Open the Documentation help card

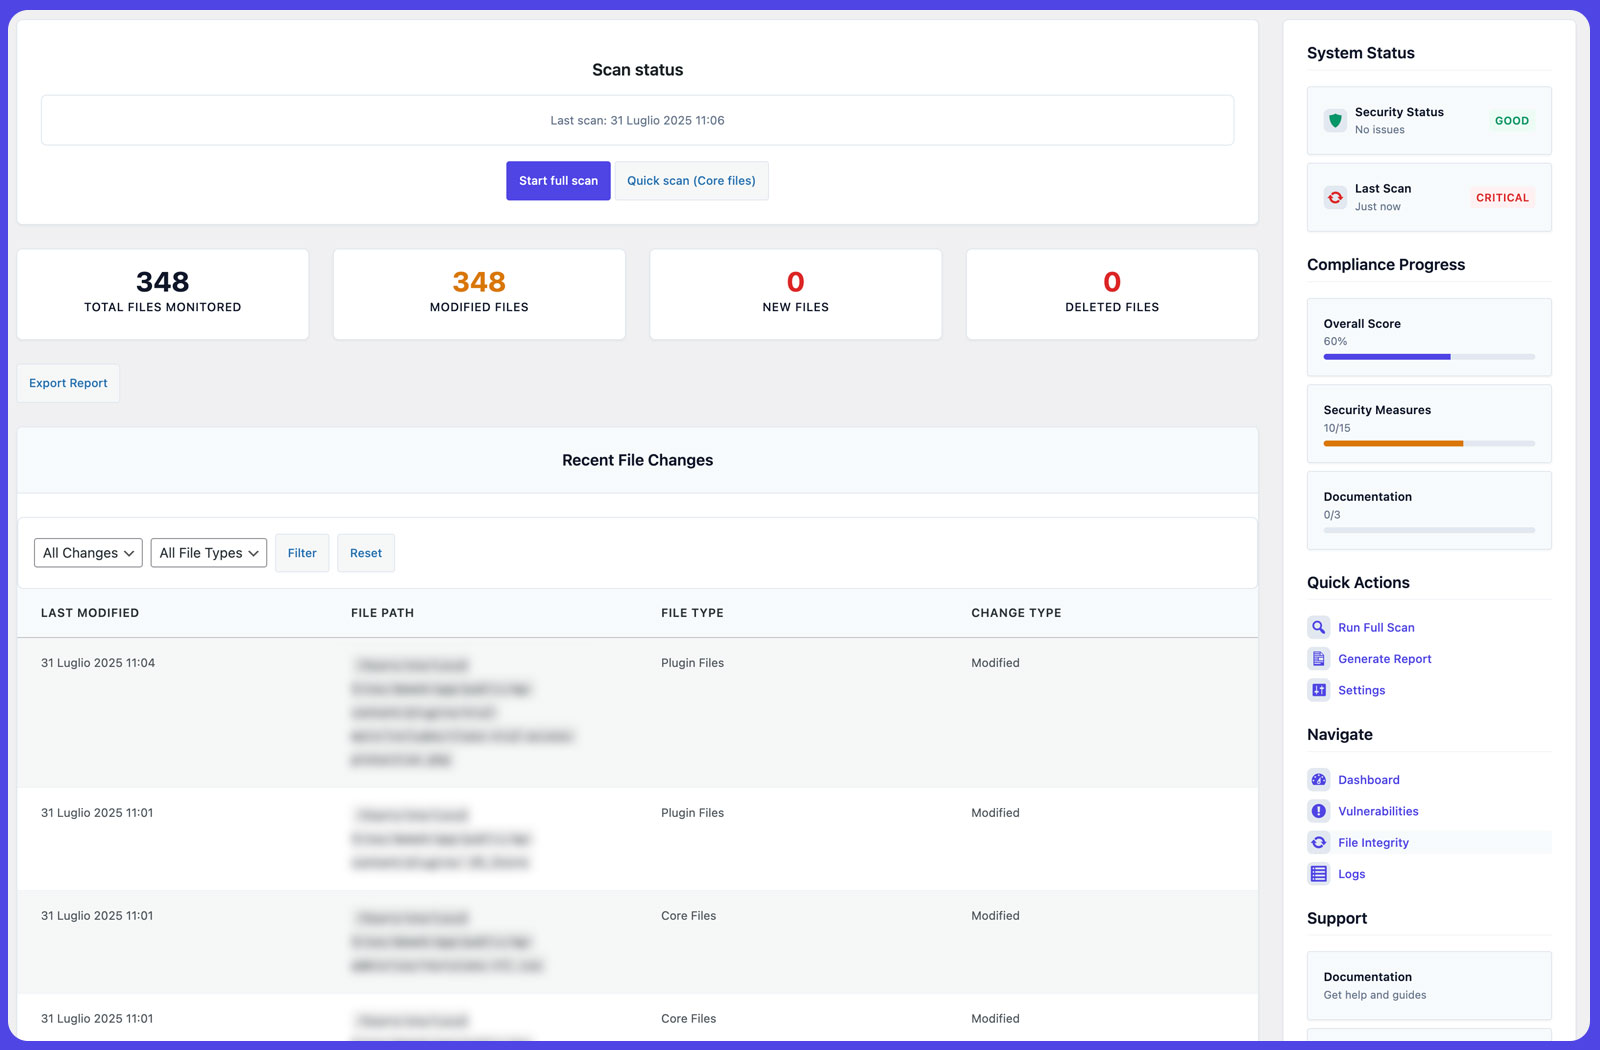click(x=1428, y=985)
